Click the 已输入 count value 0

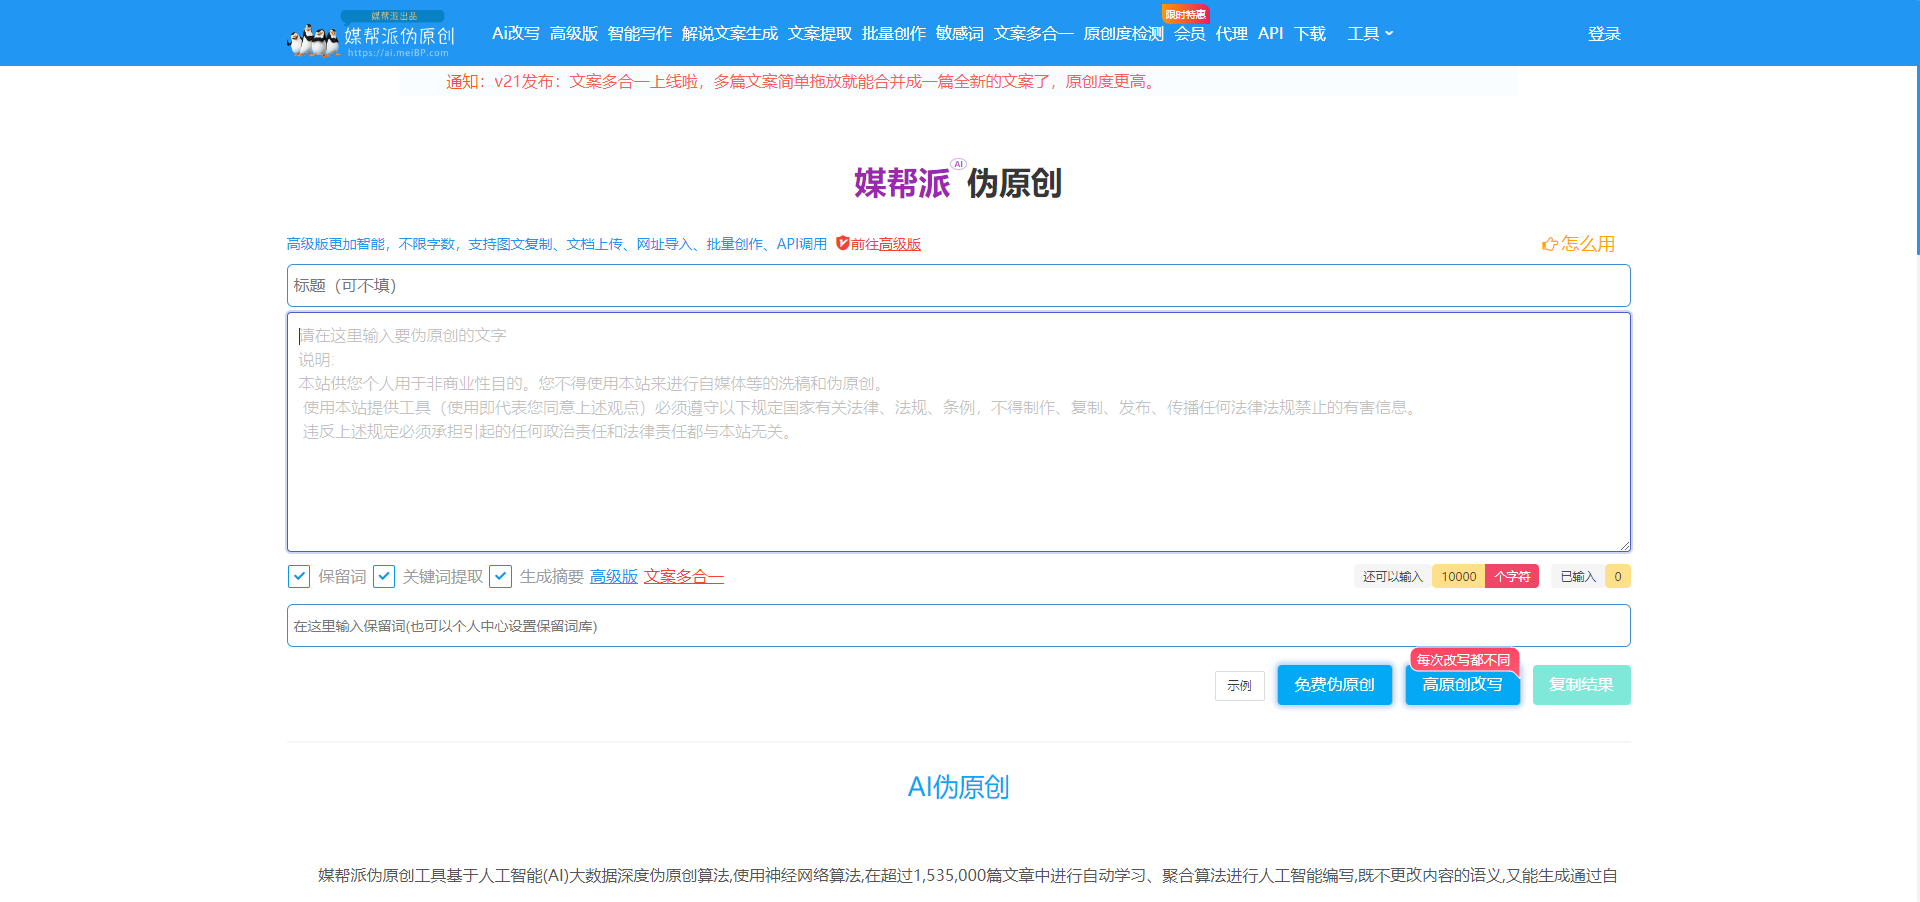[x=1618, y=577]
